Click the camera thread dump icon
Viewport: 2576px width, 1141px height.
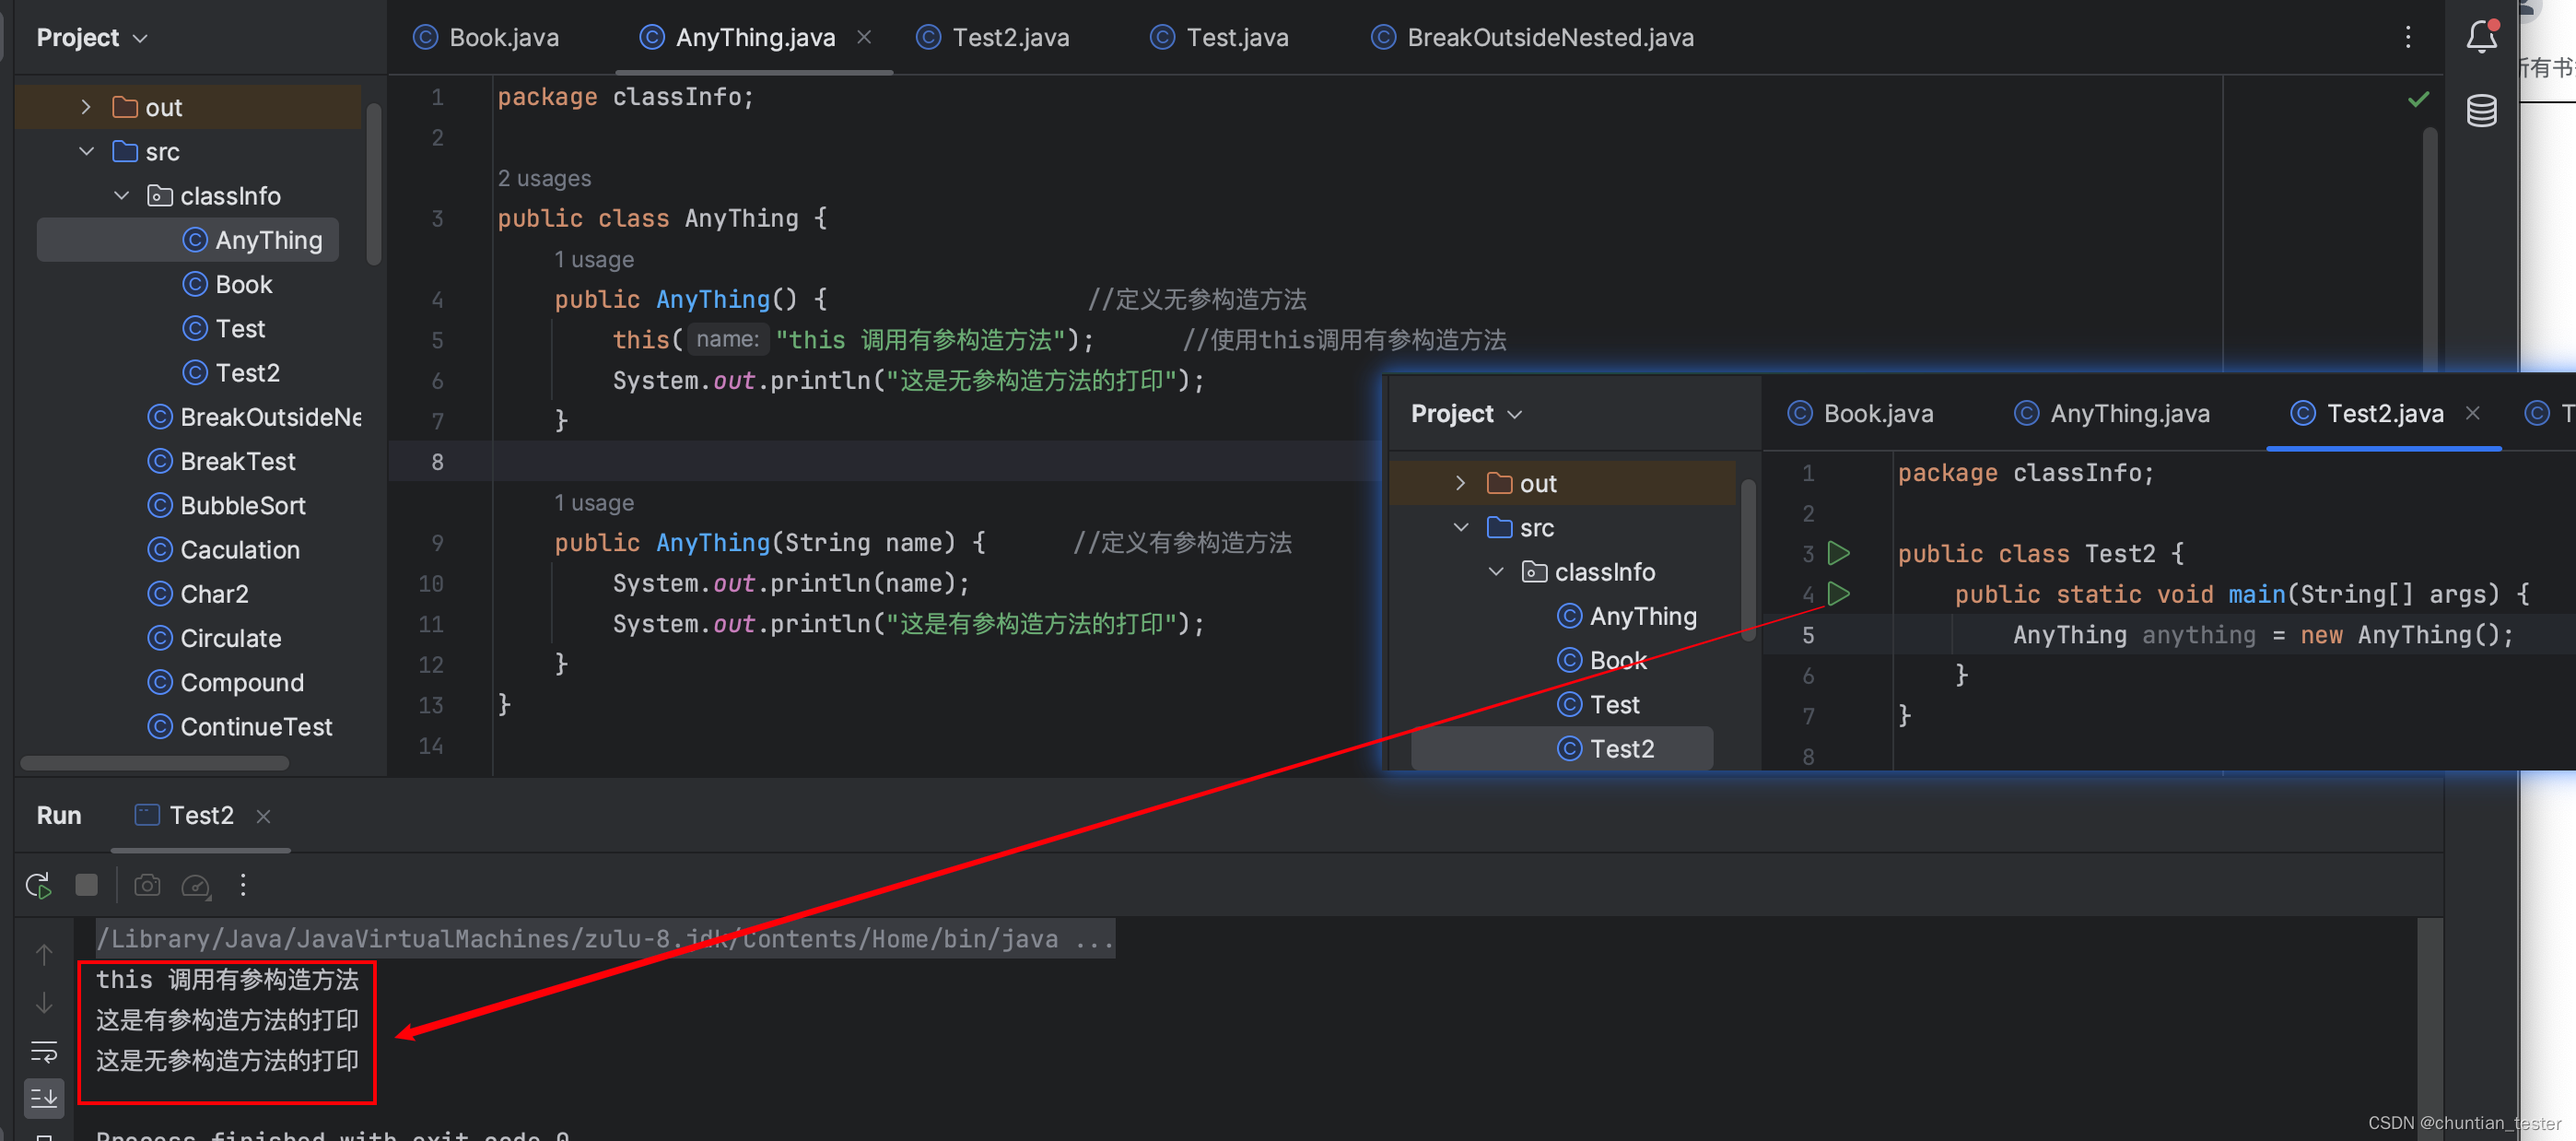[x=147, y=885]
